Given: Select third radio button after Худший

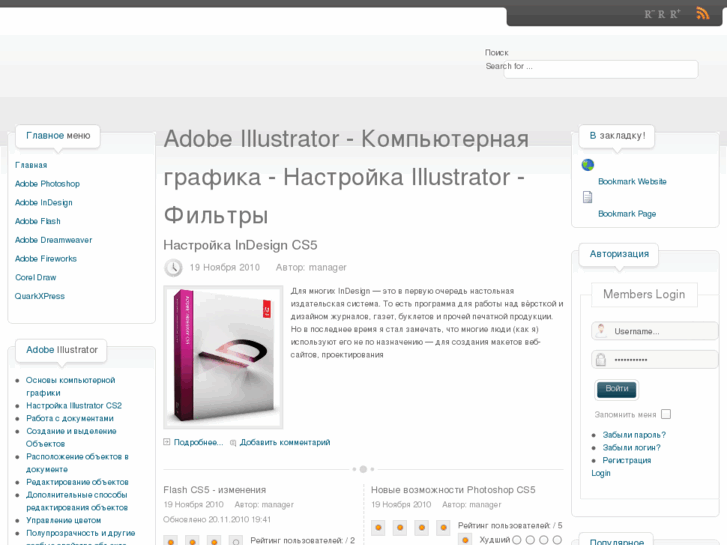Looking at the screenshot, I should click(x=544, y=540).
